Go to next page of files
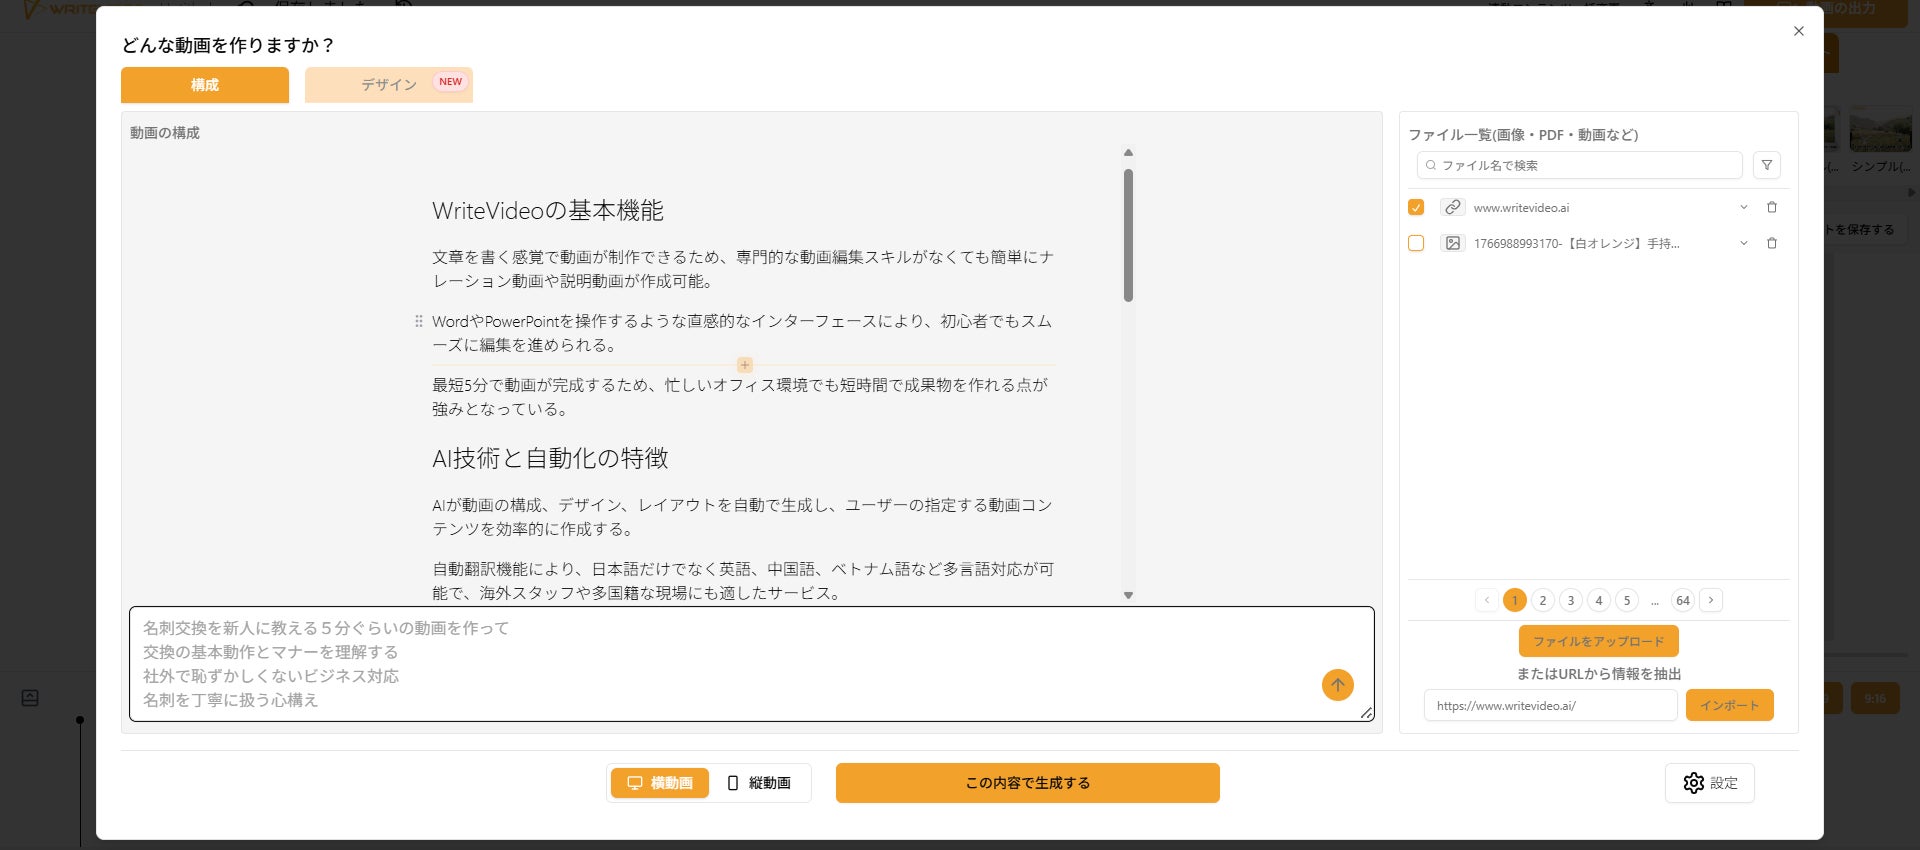This screenshot has width=1920, height=850. click(x=1711, y=600)
